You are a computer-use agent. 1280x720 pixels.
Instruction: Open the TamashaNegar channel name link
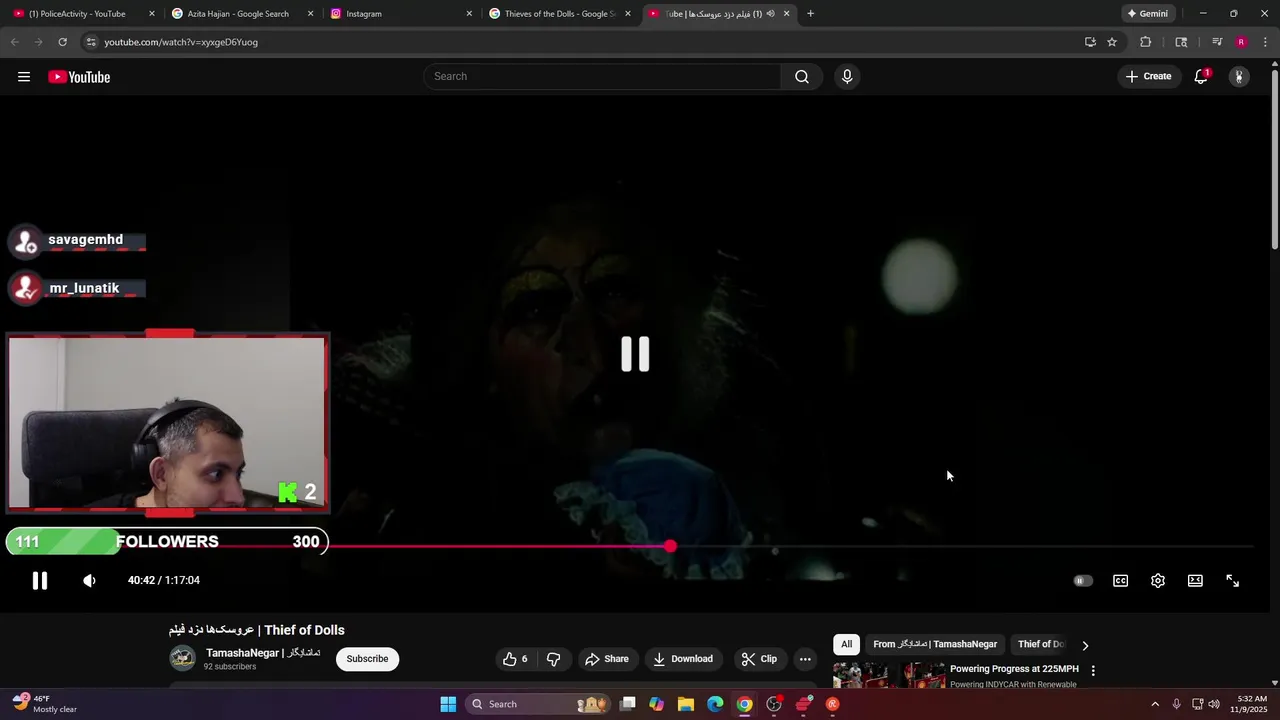coord(263,653)
